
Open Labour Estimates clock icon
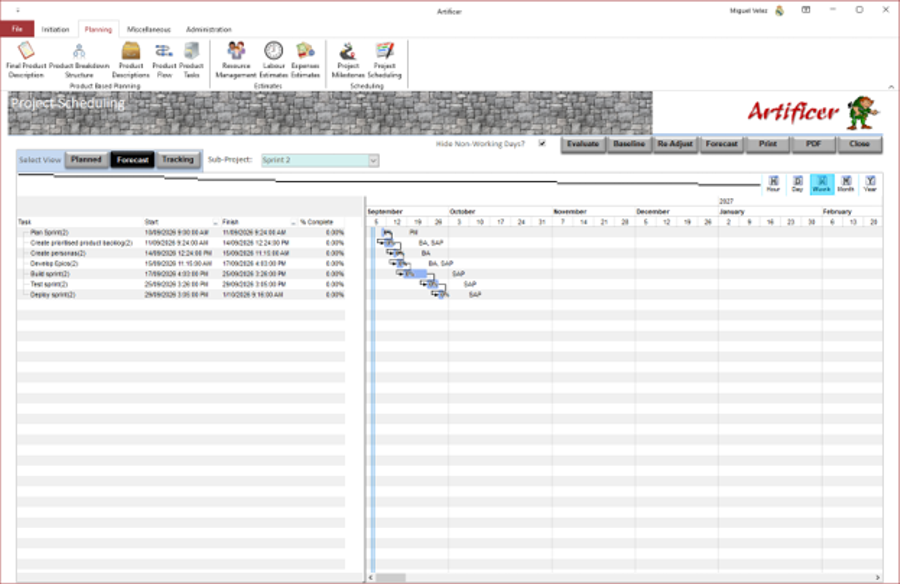pos(274,60)
